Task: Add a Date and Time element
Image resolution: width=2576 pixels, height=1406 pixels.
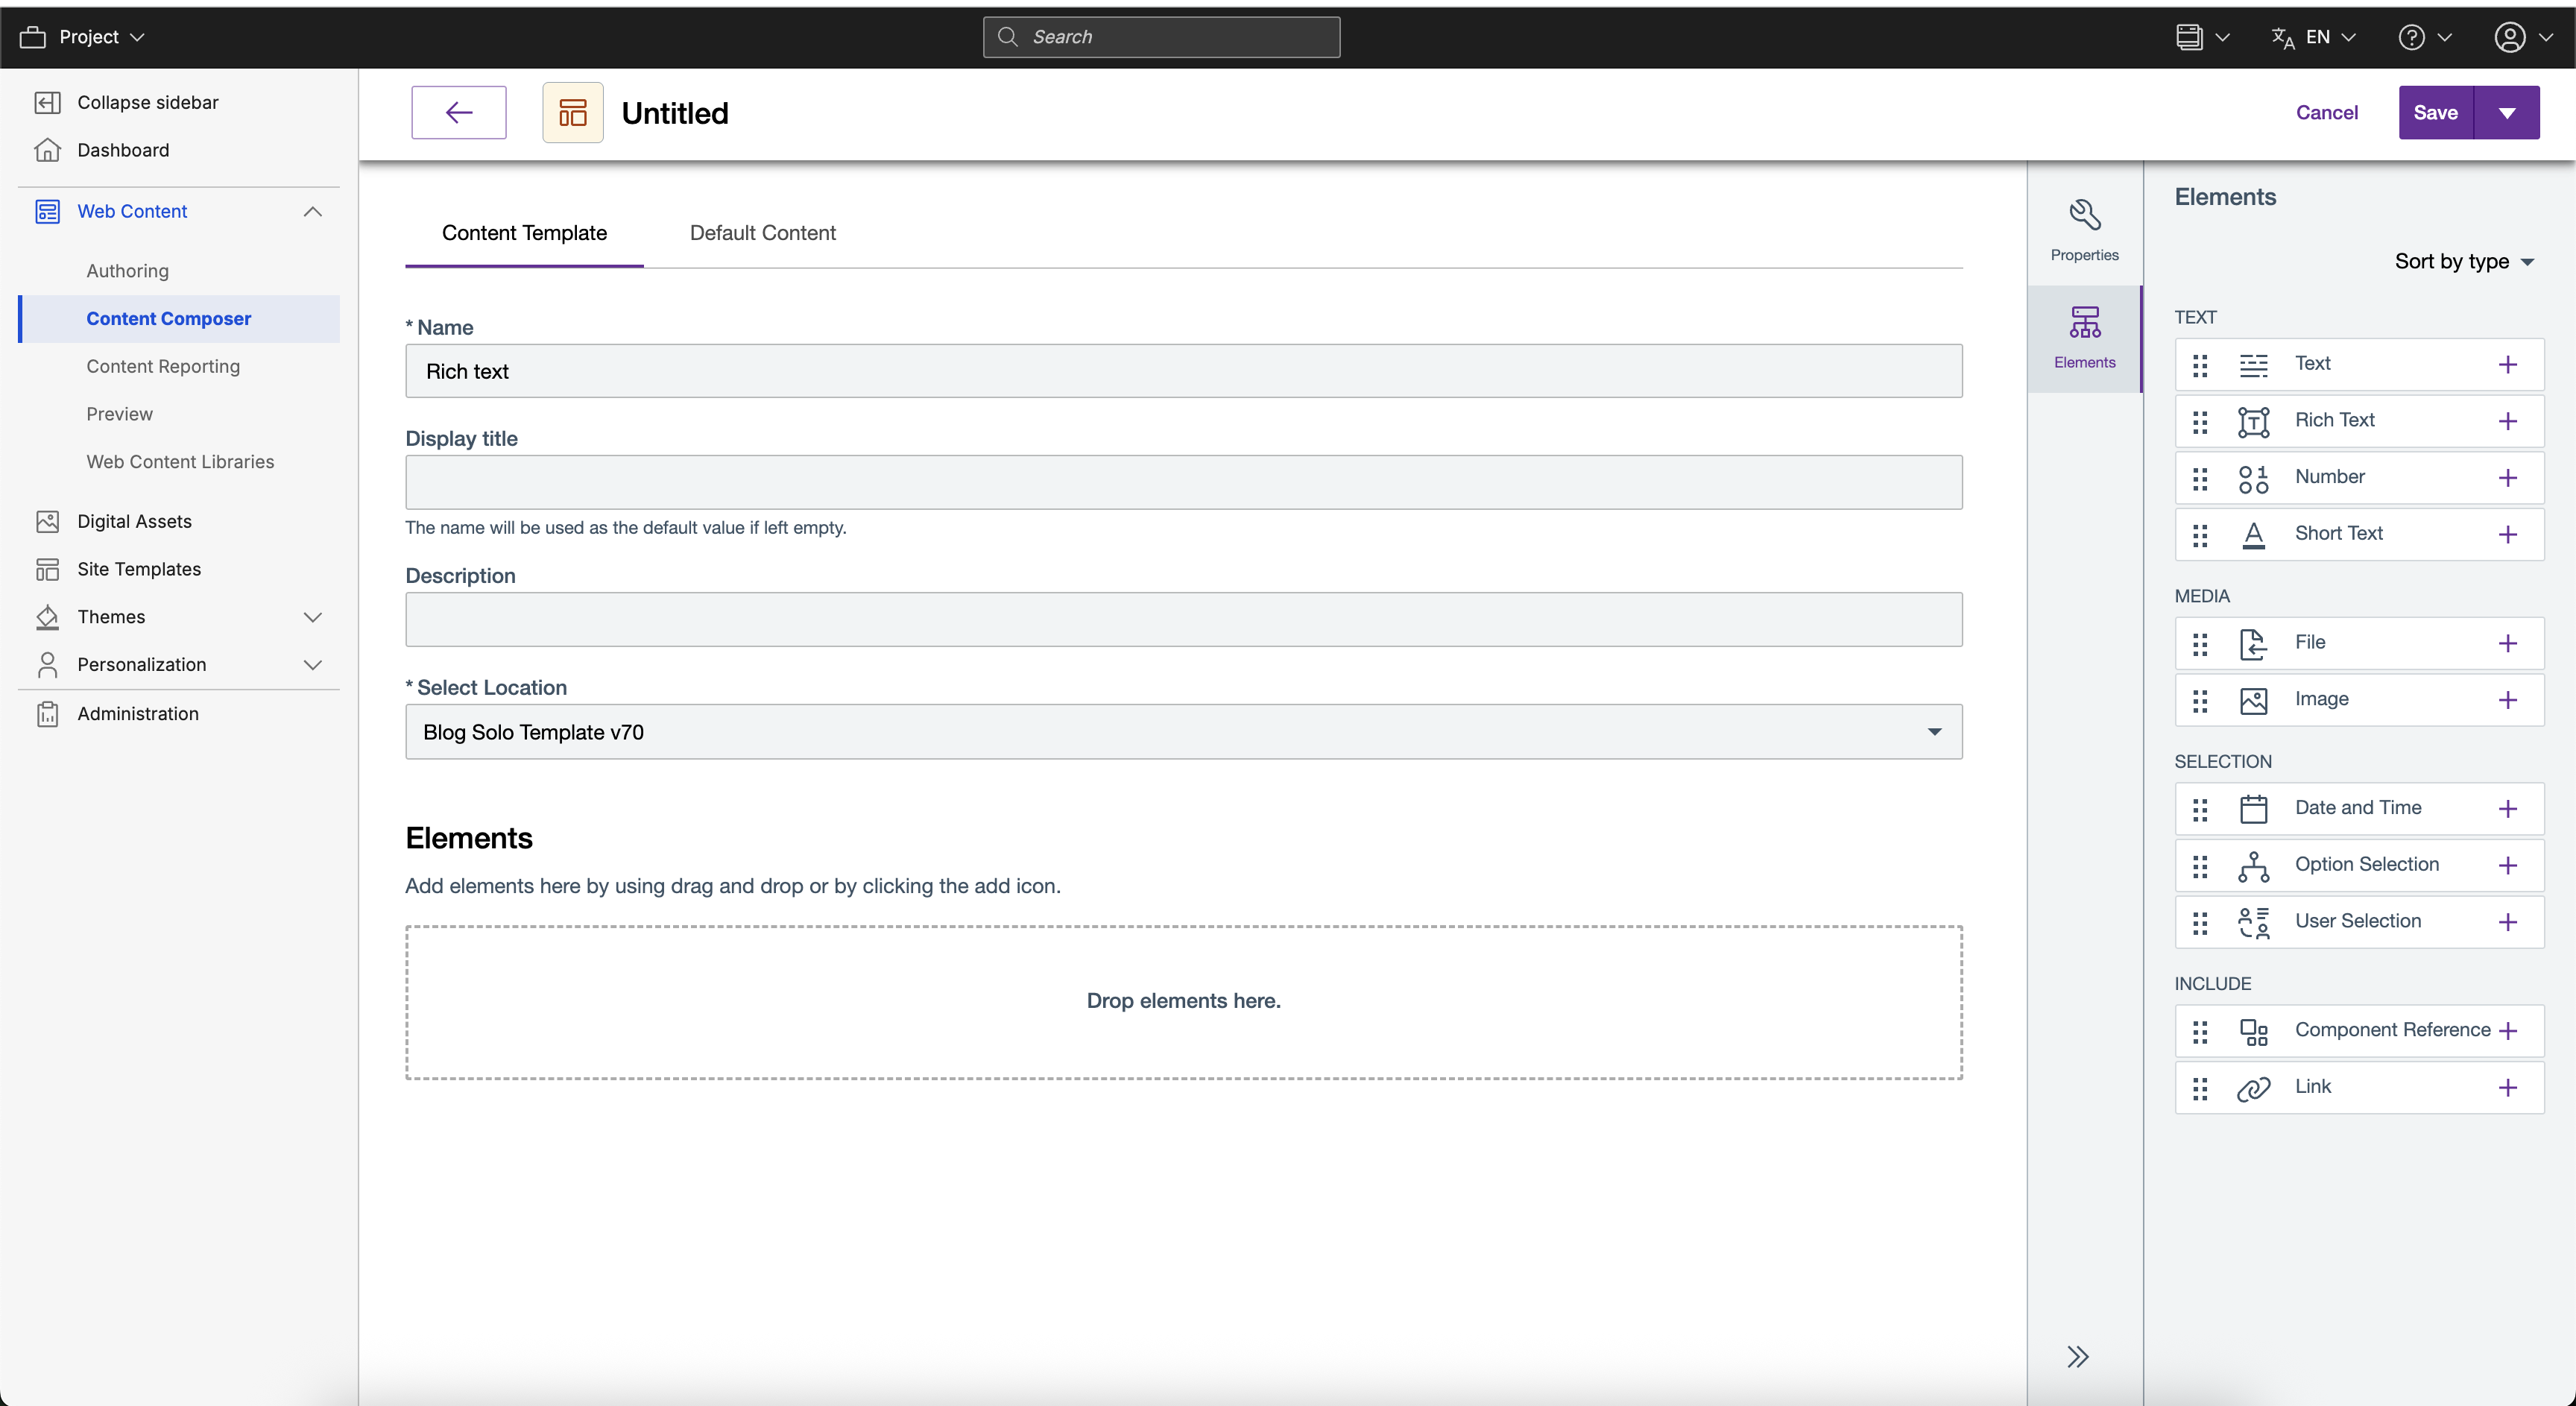Action: 2507,808
